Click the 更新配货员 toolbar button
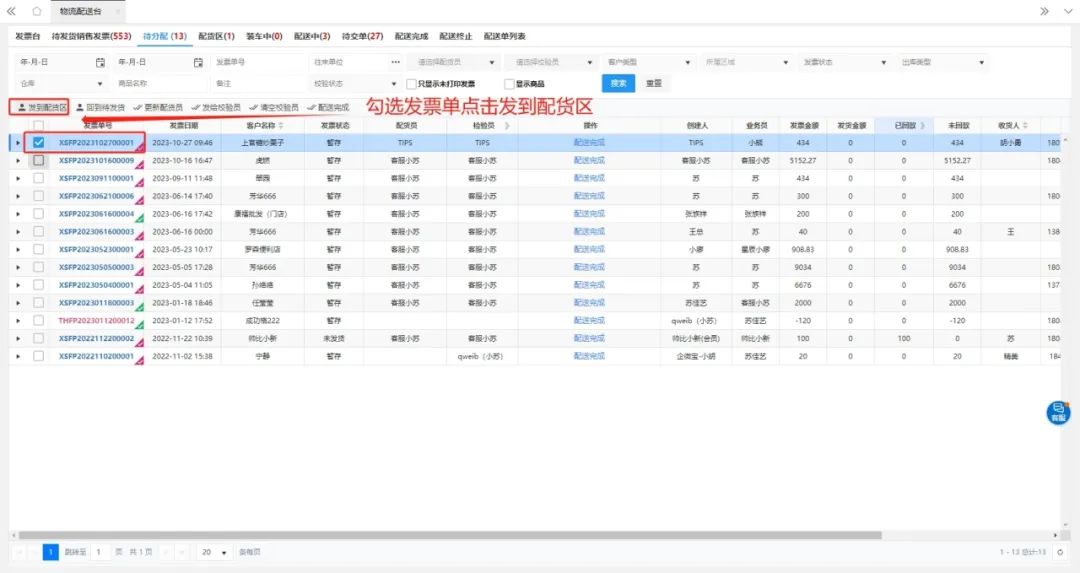Image resolution: width=1080 pixels, height=573 pixels. pos(158,107)
